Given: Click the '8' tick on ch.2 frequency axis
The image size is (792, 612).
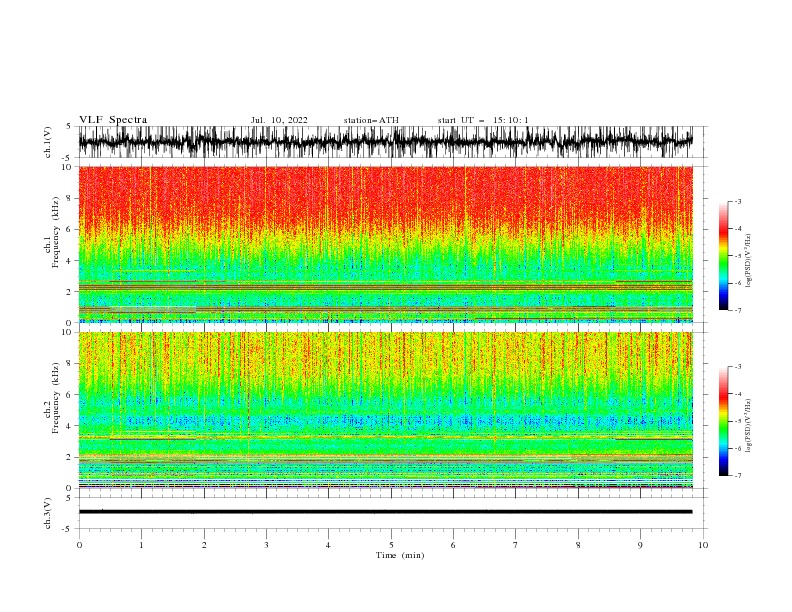Looking at the screenshot, I should click(69, 364).
